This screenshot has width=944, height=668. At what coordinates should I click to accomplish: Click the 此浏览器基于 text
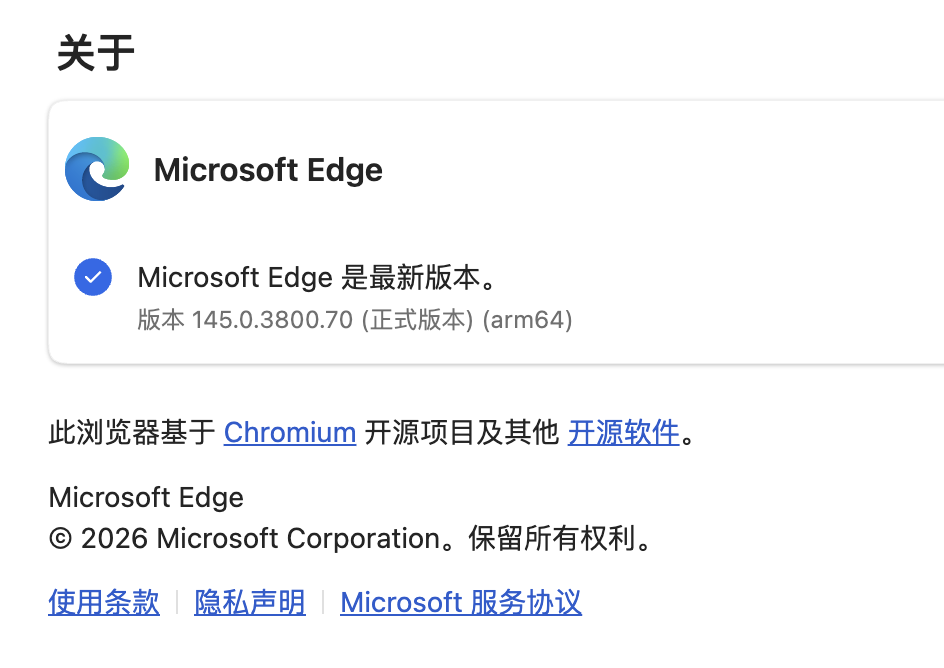pyautogui.click(x=132, y=432)
